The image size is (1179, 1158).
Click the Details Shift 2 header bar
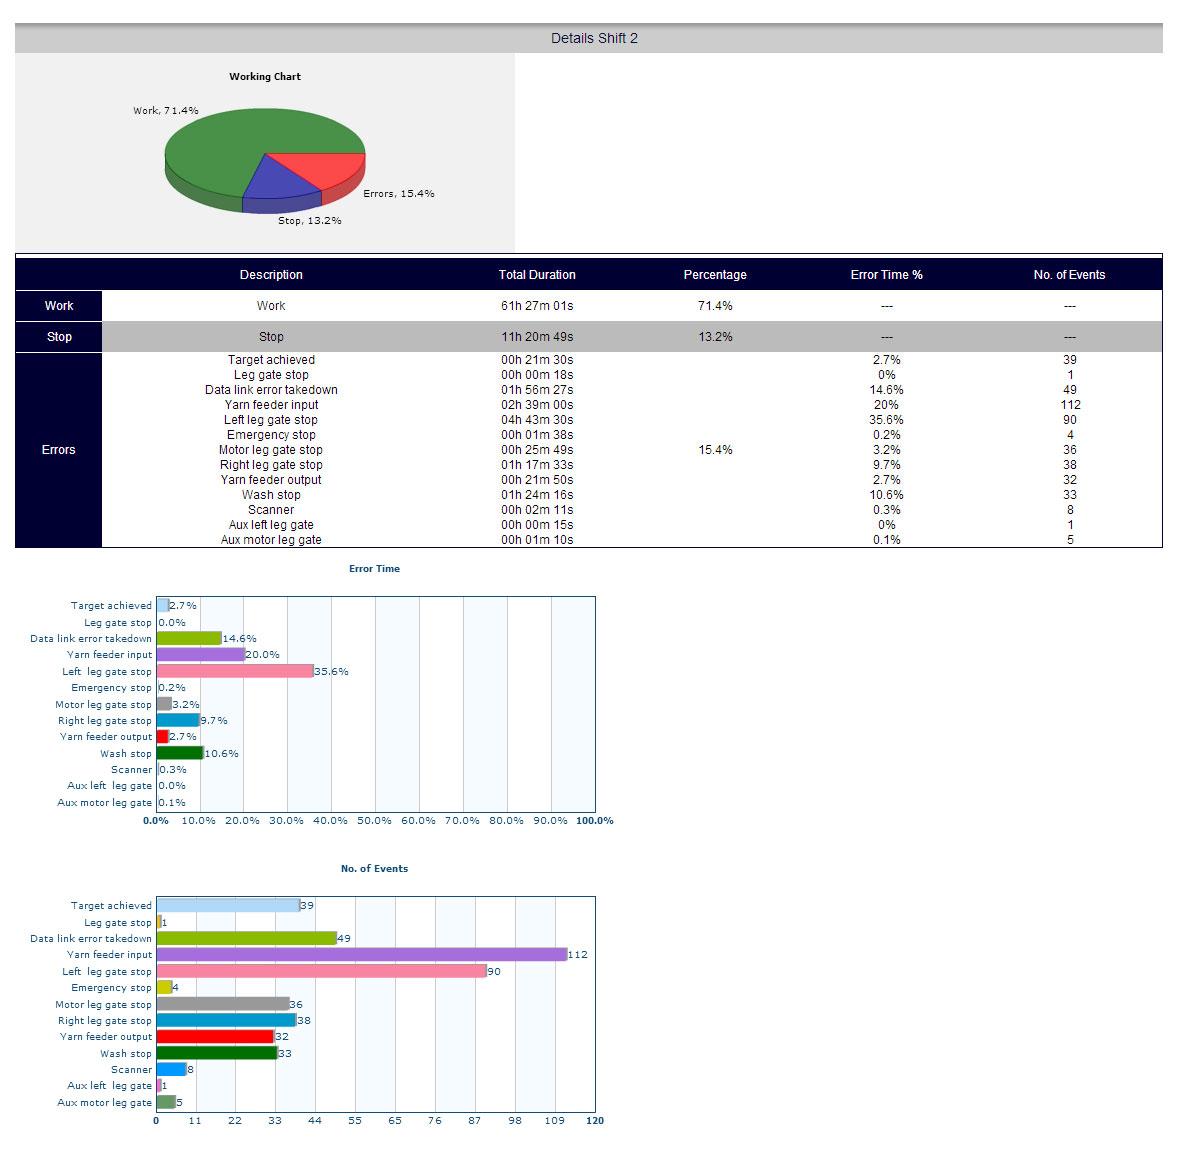tap(589, 38)
